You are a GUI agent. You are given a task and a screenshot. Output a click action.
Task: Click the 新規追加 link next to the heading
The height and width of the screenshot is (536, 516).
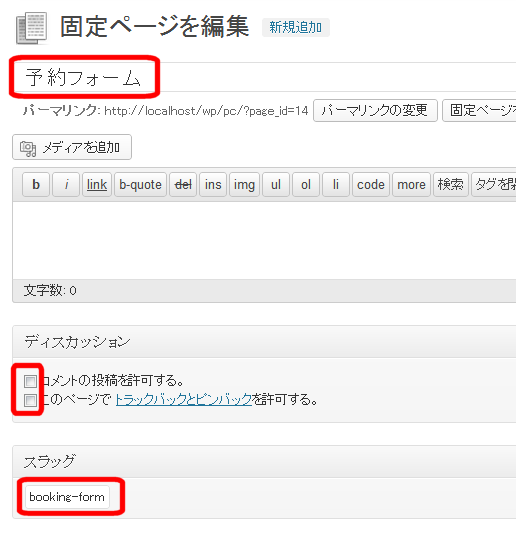coord(295,27)
